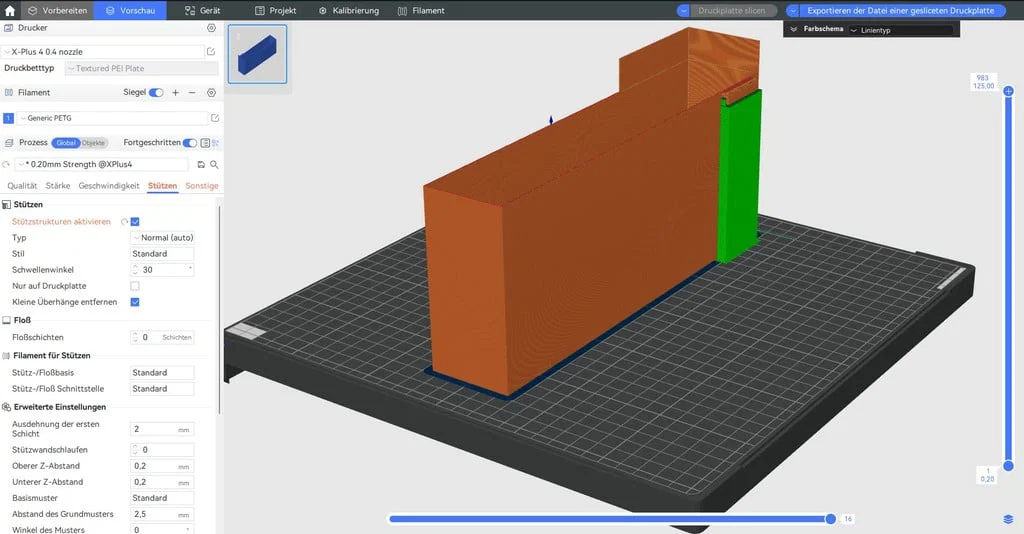
Task: Switch to the Geschwindigkeit settings tab
Action: pos(109,186)
